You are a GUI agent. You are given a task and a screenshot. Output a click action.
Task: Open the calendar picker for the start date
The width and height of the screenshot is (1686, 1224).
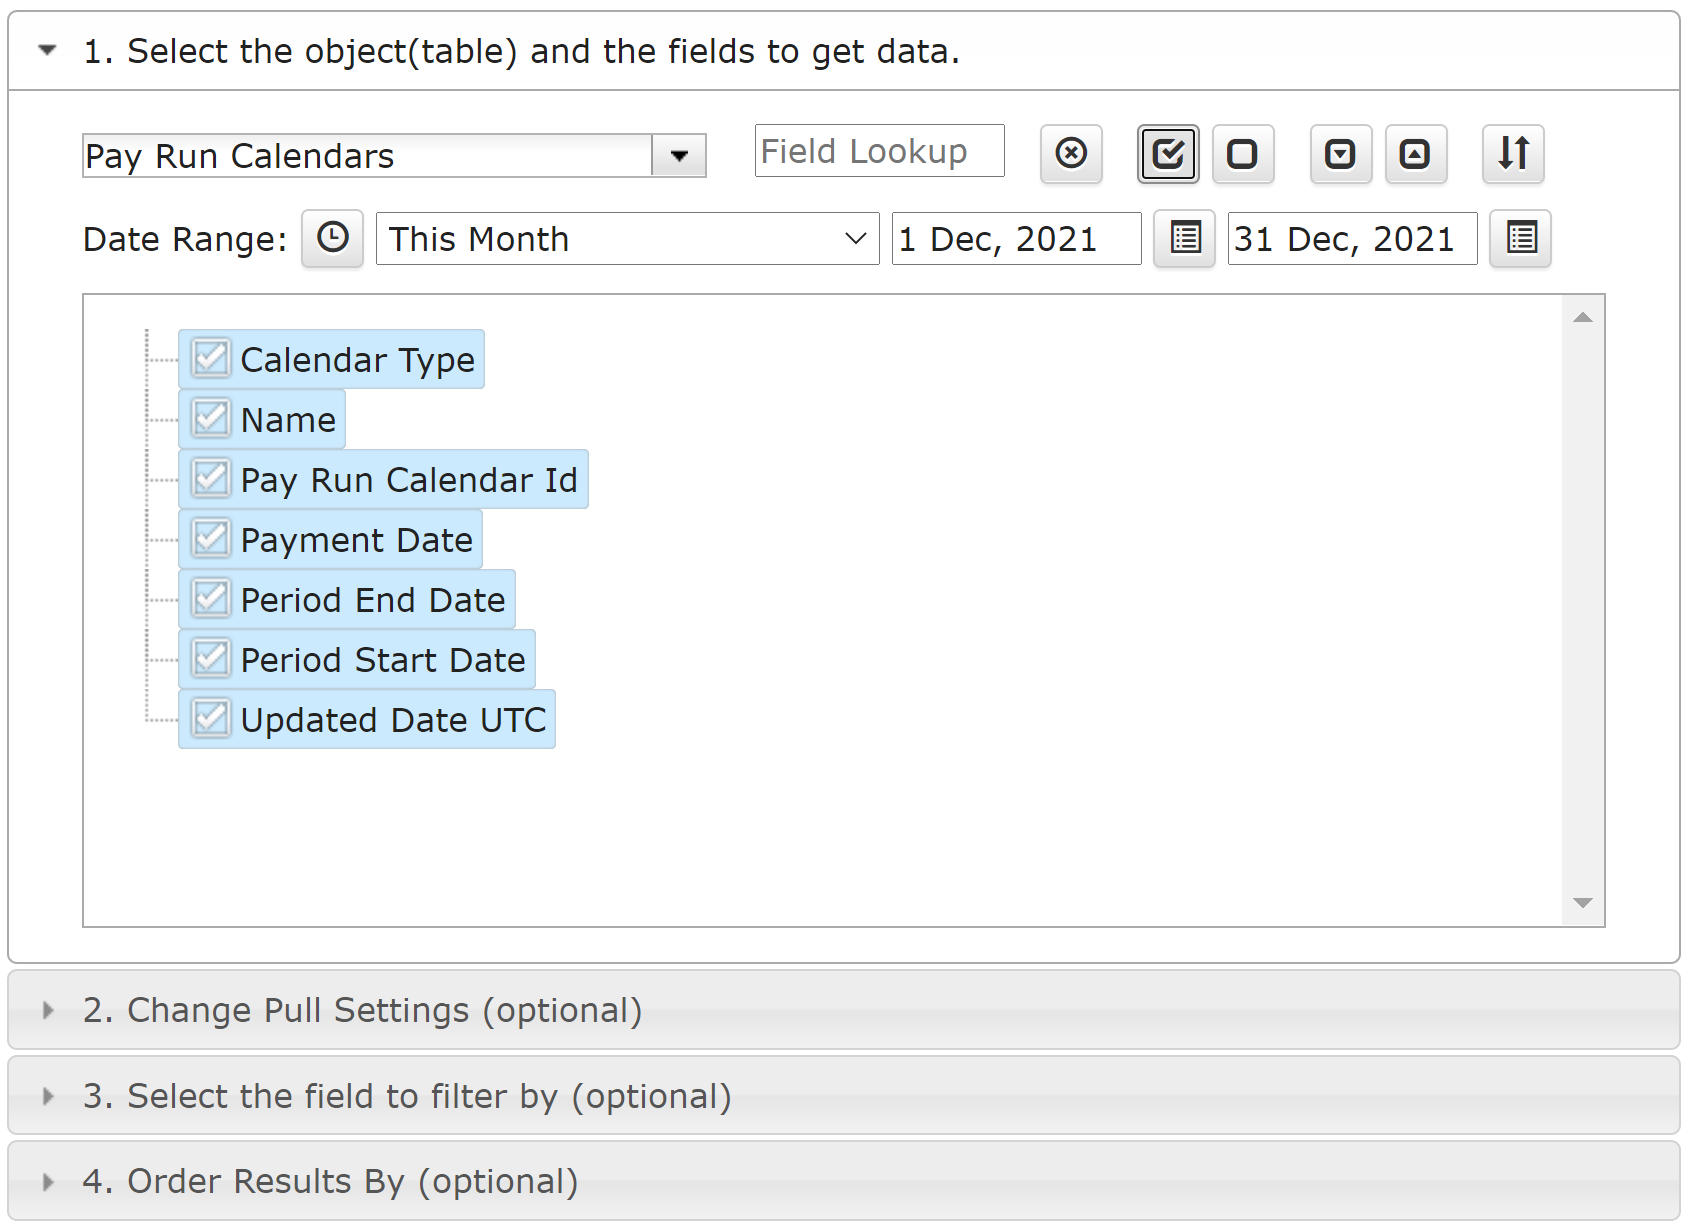pyautogui.click(x=1184, y=238)
